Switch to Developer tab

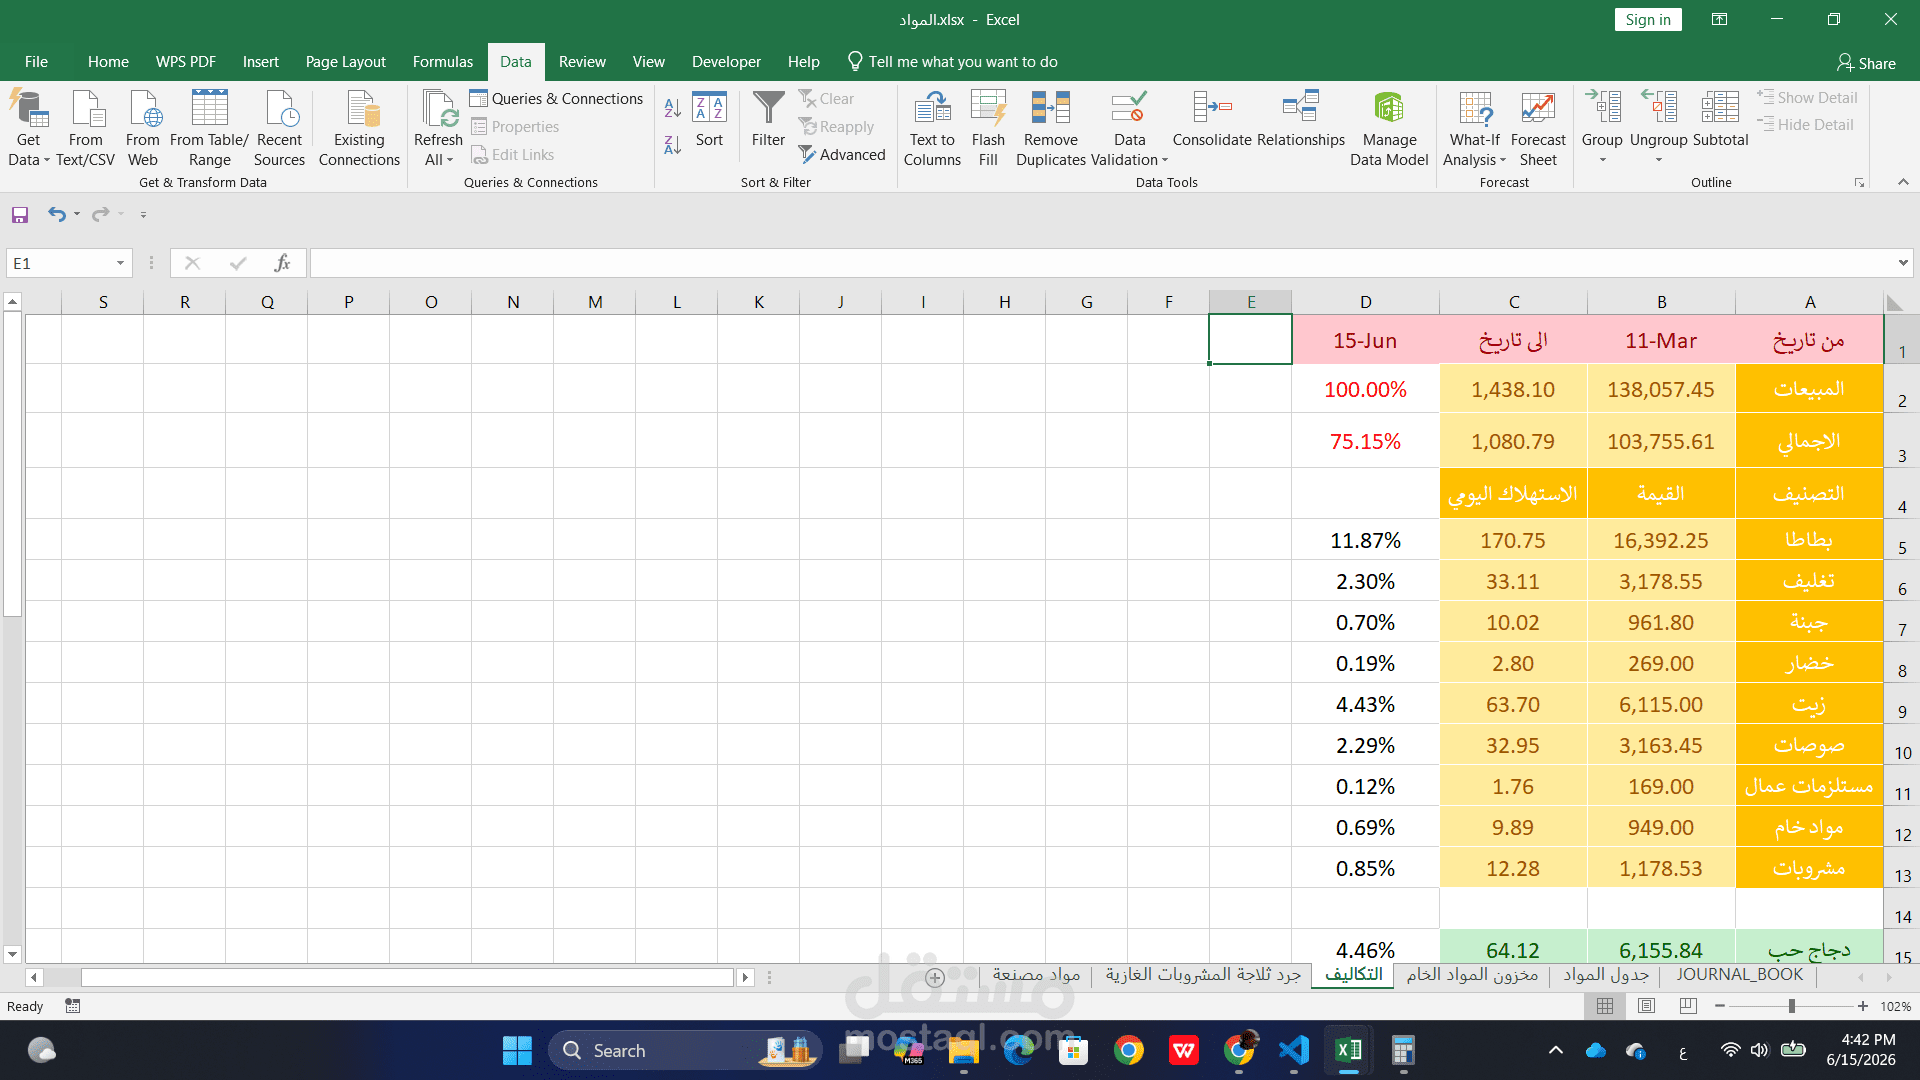tap(726, 62)
